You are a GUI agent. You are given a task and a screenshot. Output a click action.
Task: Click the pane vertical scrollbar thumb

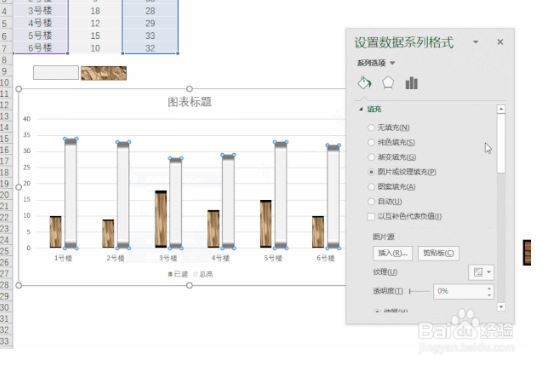click(x=501, y=143)
